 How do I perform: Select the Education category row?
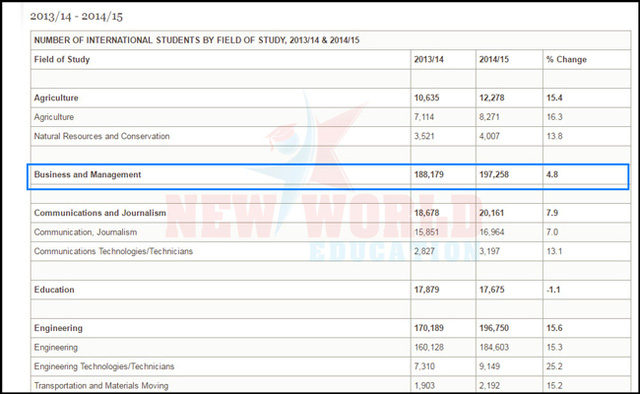330,290
